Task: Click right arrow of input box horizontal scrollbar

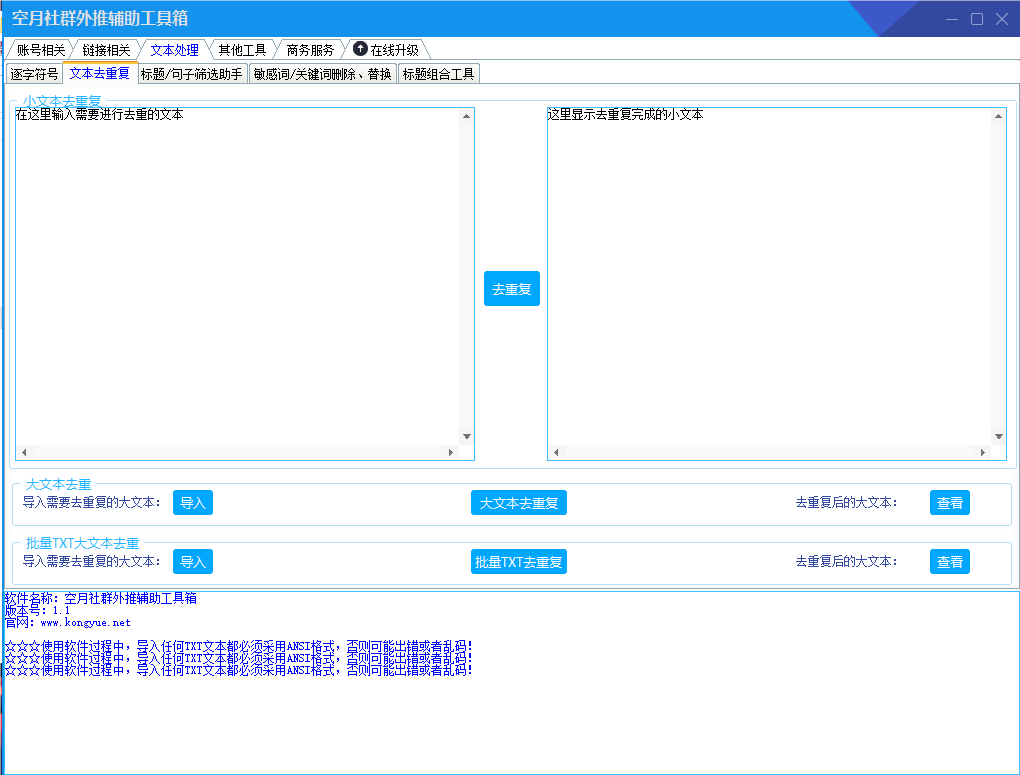Action: [451, 452]
